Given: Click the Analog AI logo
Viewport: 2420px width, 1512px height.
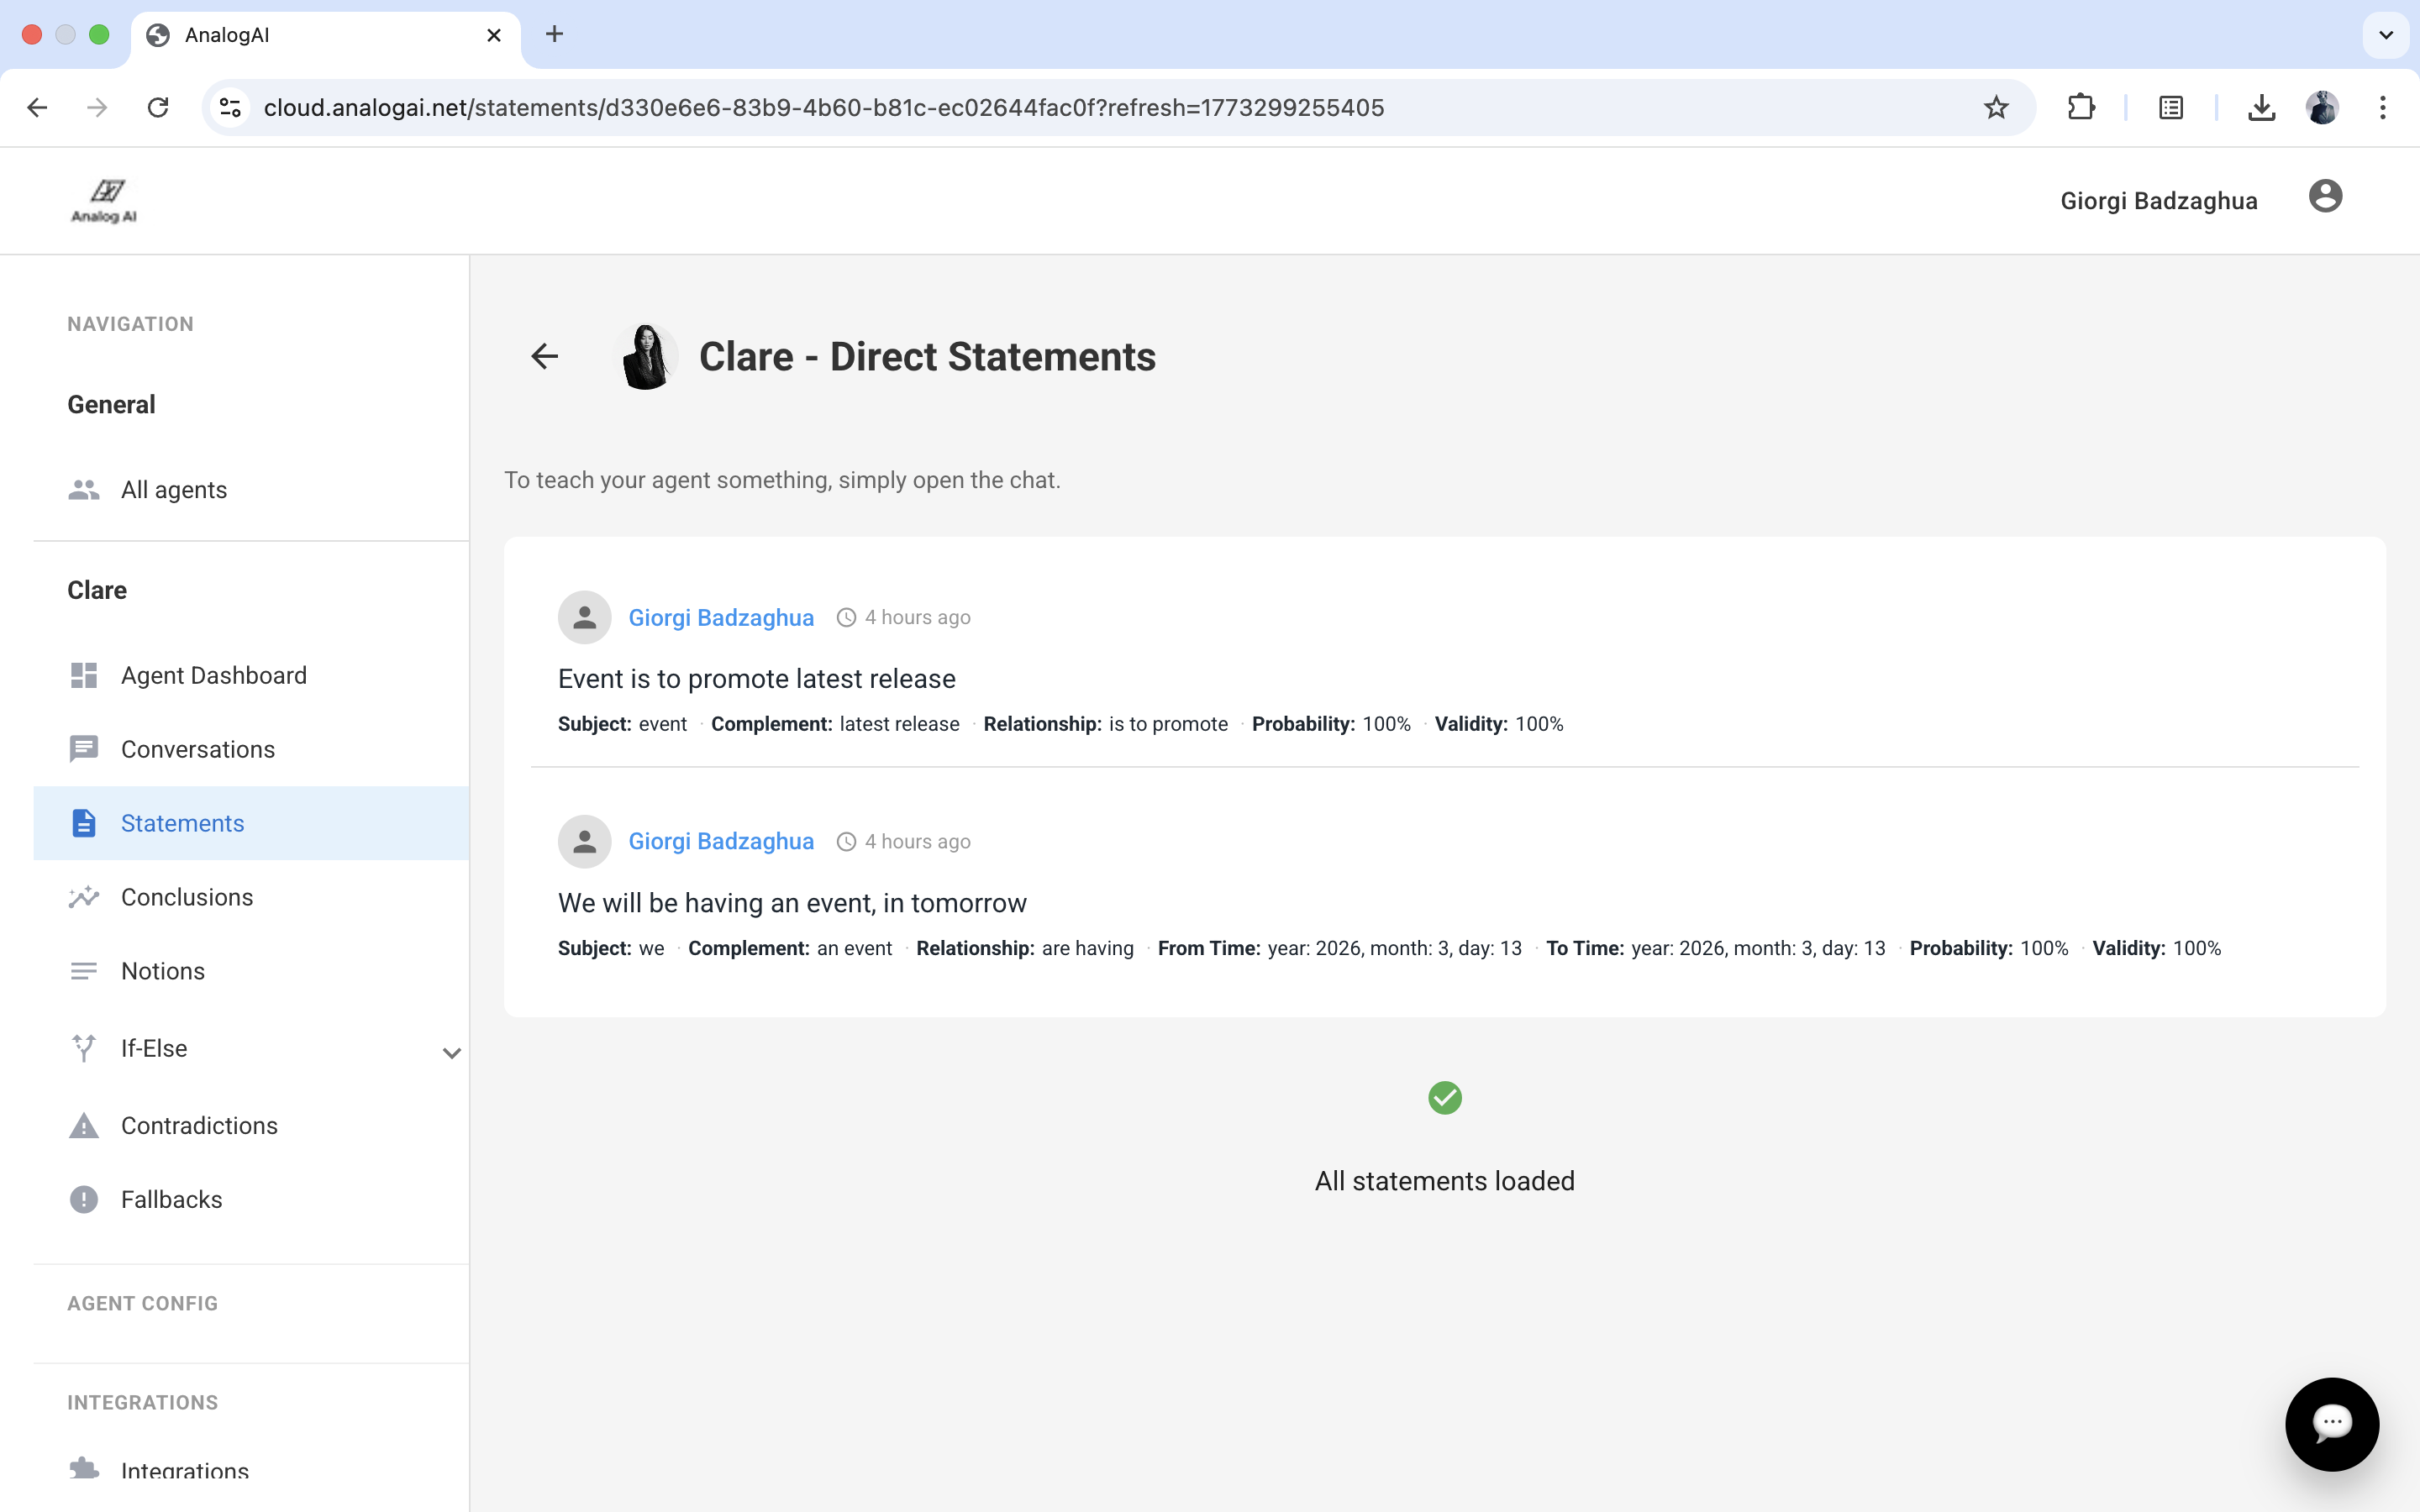Looking at the screenshot, I should point(104,201).
